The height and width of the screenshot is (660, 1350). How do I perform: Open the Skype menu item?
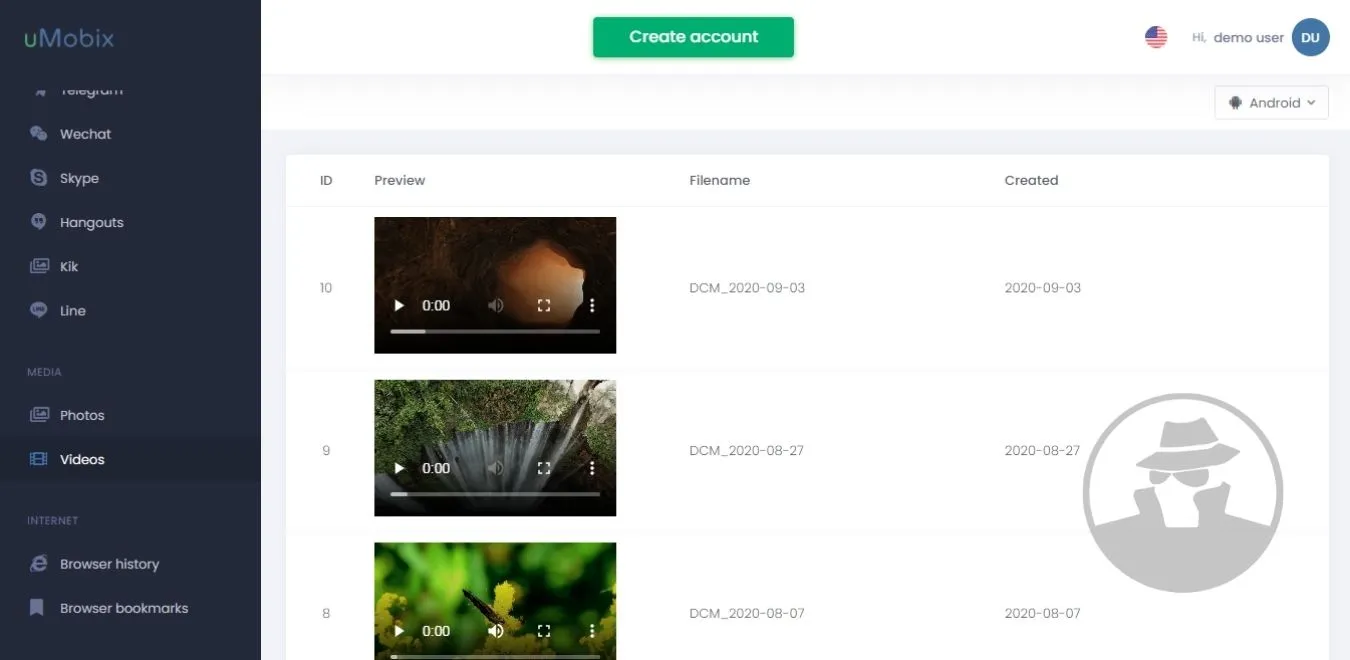(x=130, y=178)
